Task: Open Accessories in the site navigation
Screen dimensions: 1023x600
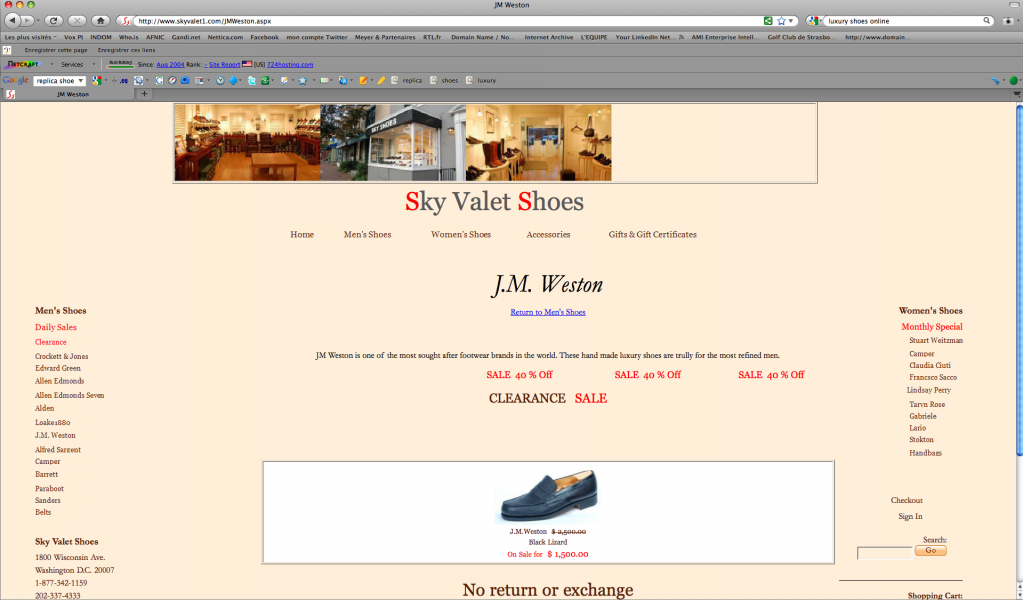Action: (x=548, y=235)
